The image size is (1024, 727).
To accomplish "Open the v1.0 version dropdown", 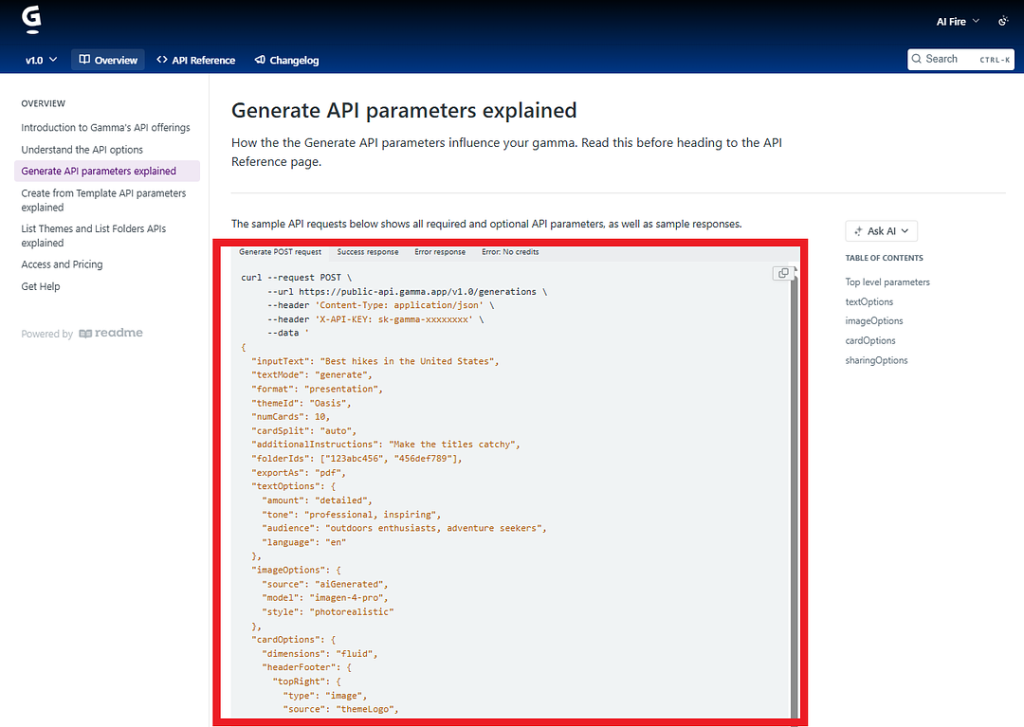I will tap(40, 60).
